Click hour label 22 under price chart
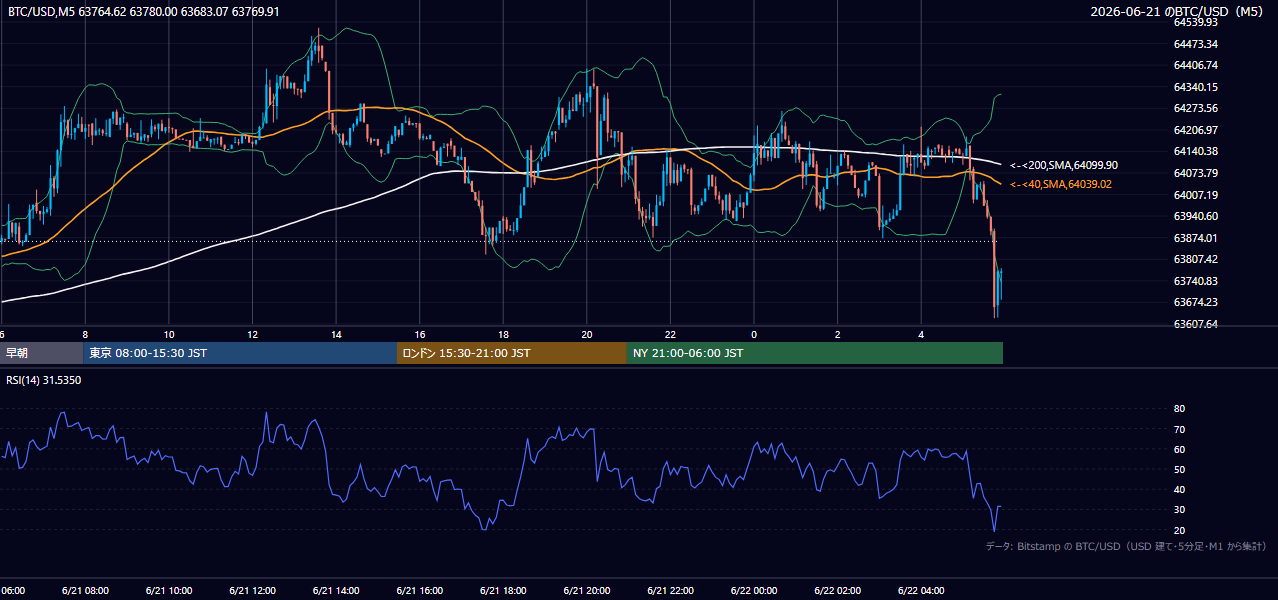The image size is (1278, 600). [671, 334]
